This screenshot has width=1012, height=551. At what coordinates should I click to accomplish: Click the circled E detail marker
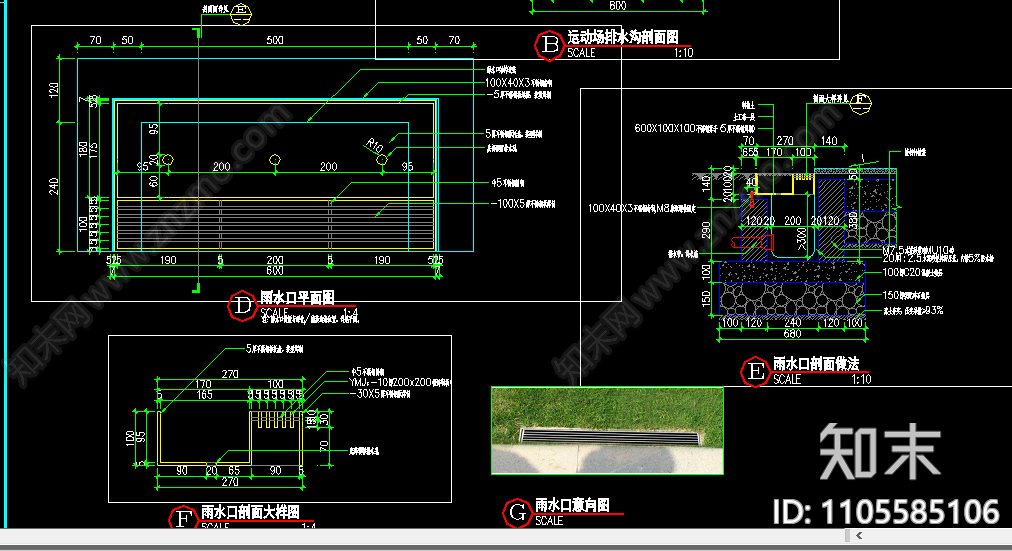click(755, 372)
